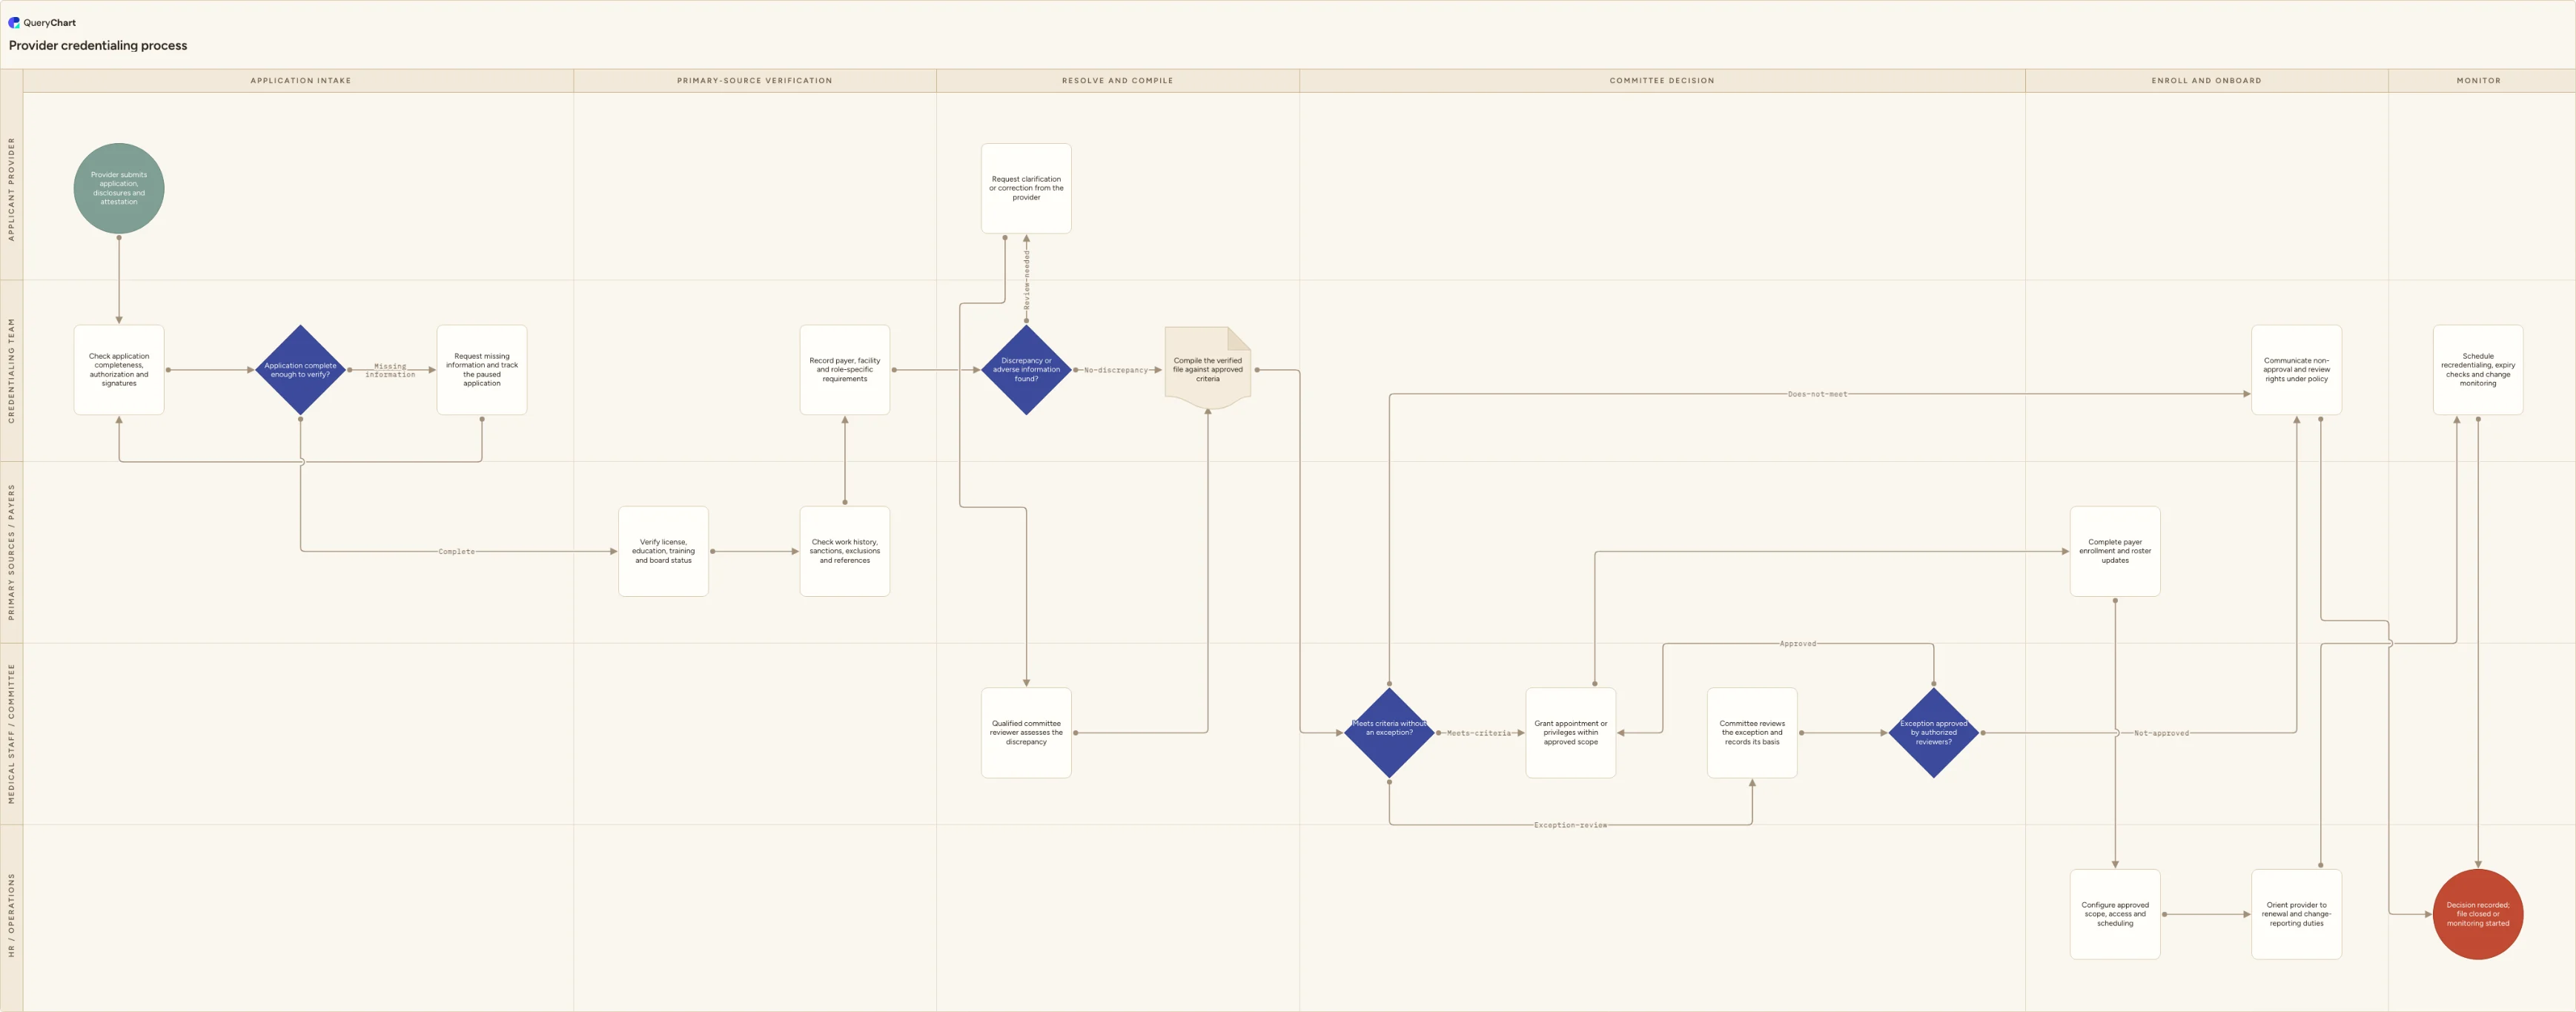
Task: Click the 'Approved' edge label
Action: click(1797, 644)
